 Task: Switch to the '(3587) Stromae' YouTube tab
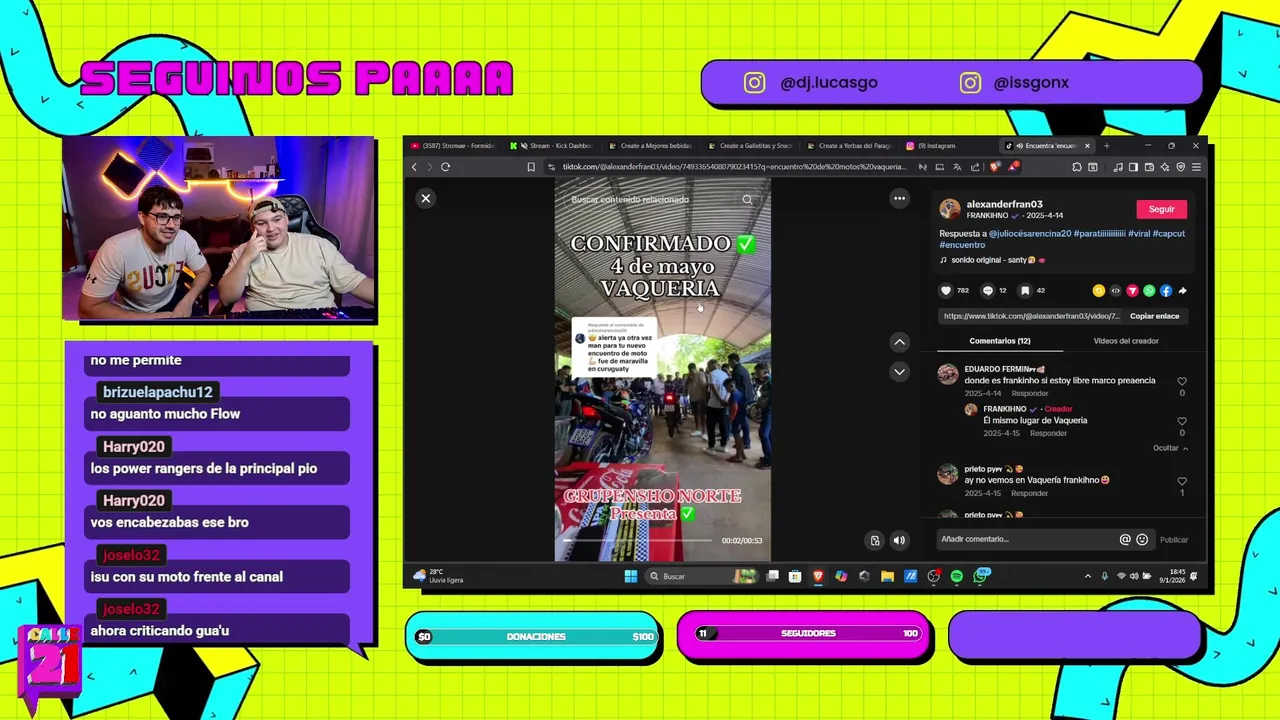click(453, 146)
